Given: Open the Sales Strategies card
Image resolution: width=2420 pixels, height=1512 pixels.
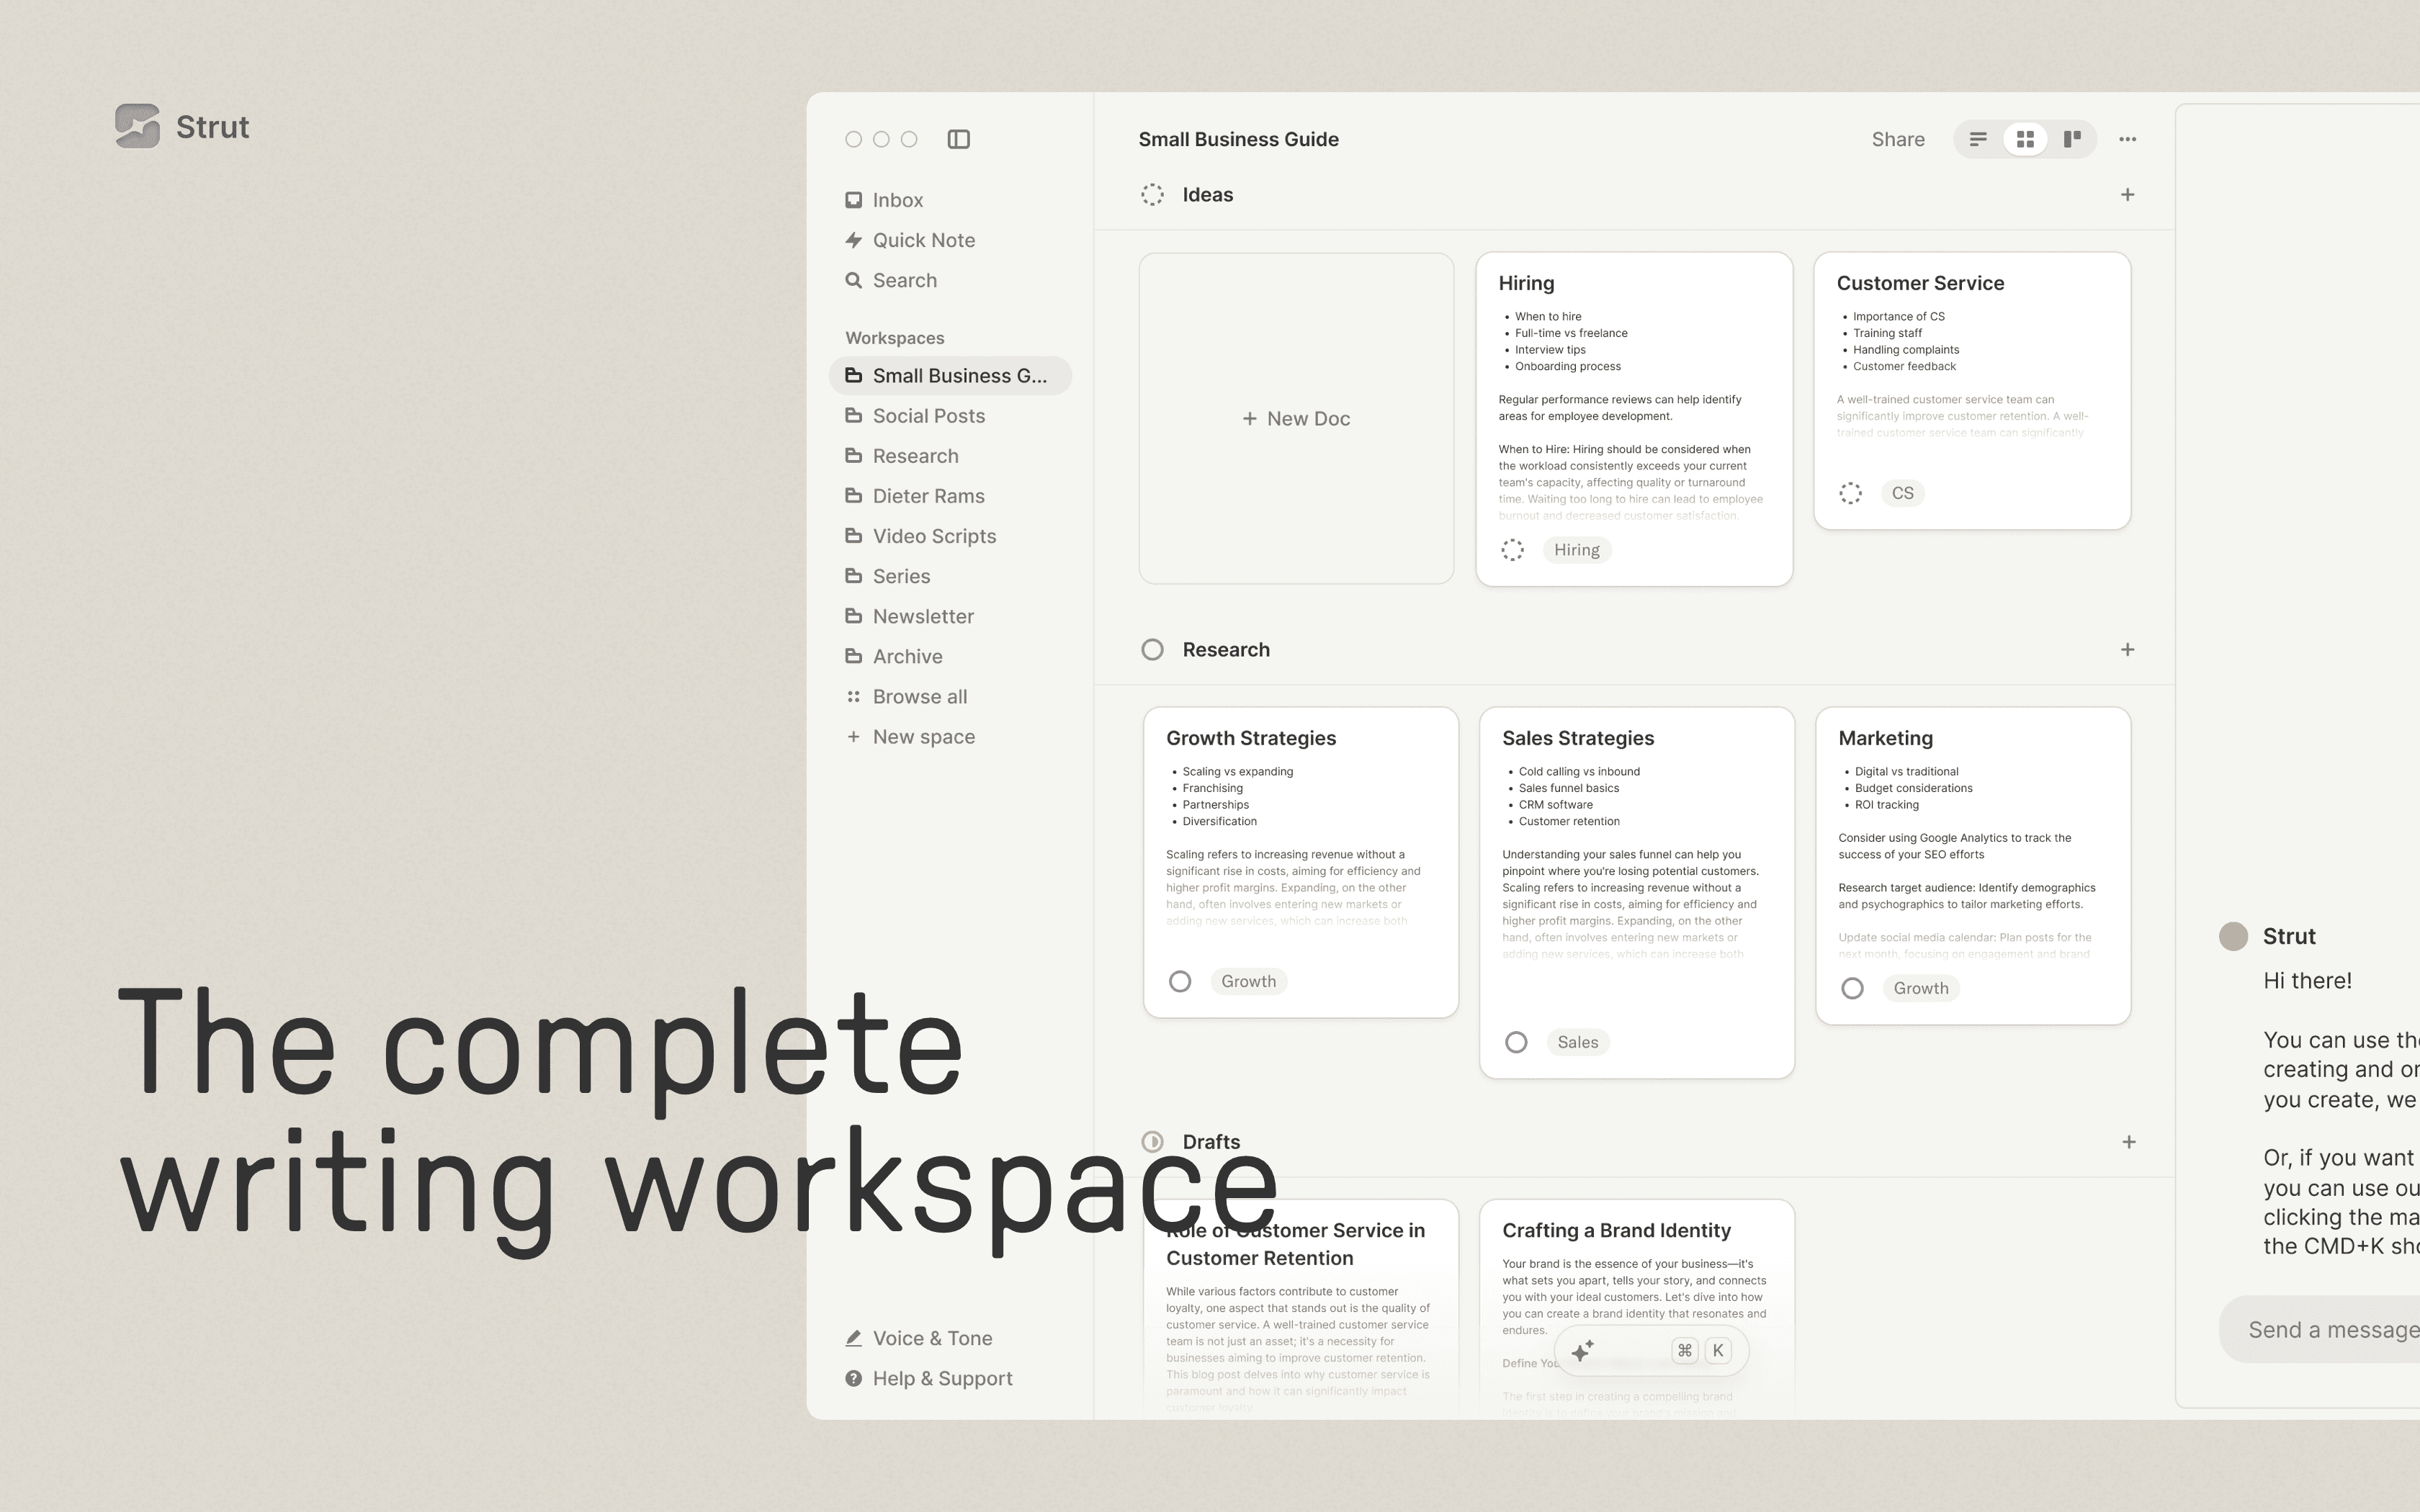Looking at the screenshot, I should click(x=1637, y=893).
